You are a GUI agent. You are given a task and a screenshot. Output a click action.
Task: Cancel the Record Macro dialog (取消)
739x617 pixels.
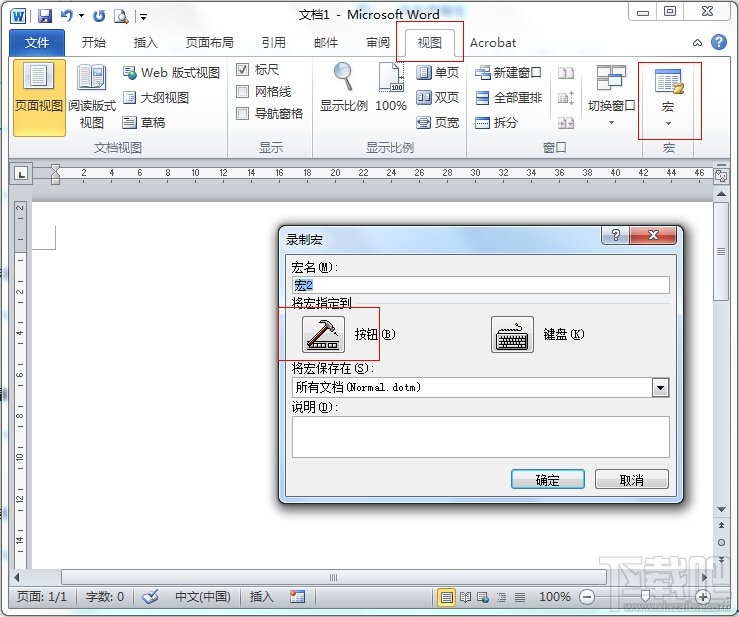(x=632, y=480)
